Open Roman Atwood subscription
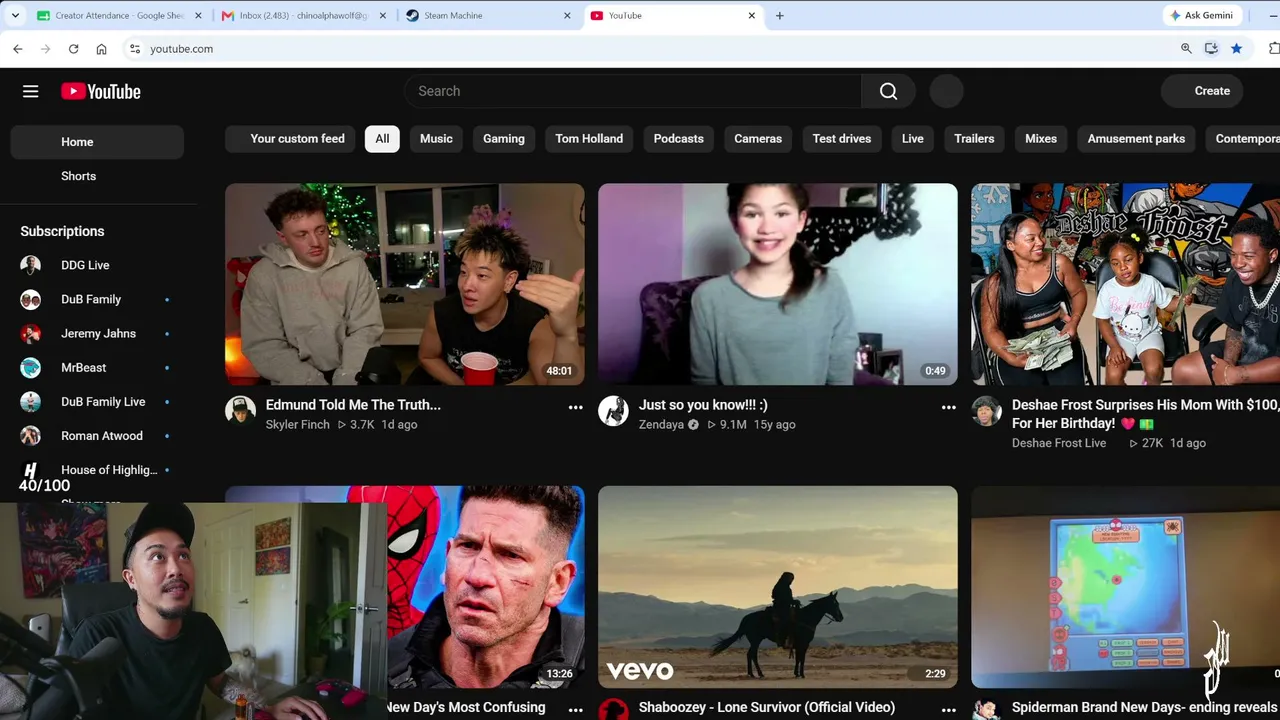Screen dimensions: 1280x720 [x=97, y=435]
